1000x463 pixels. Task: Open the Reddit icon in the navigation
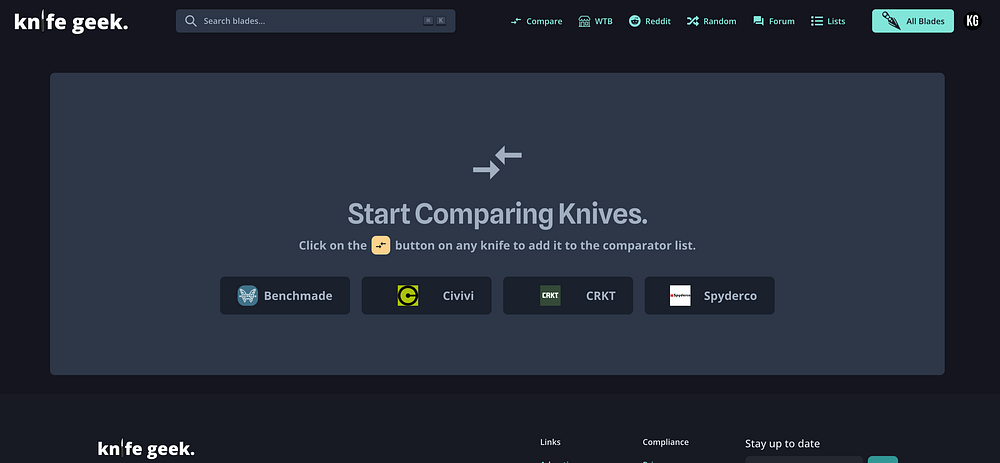point(635,21)
